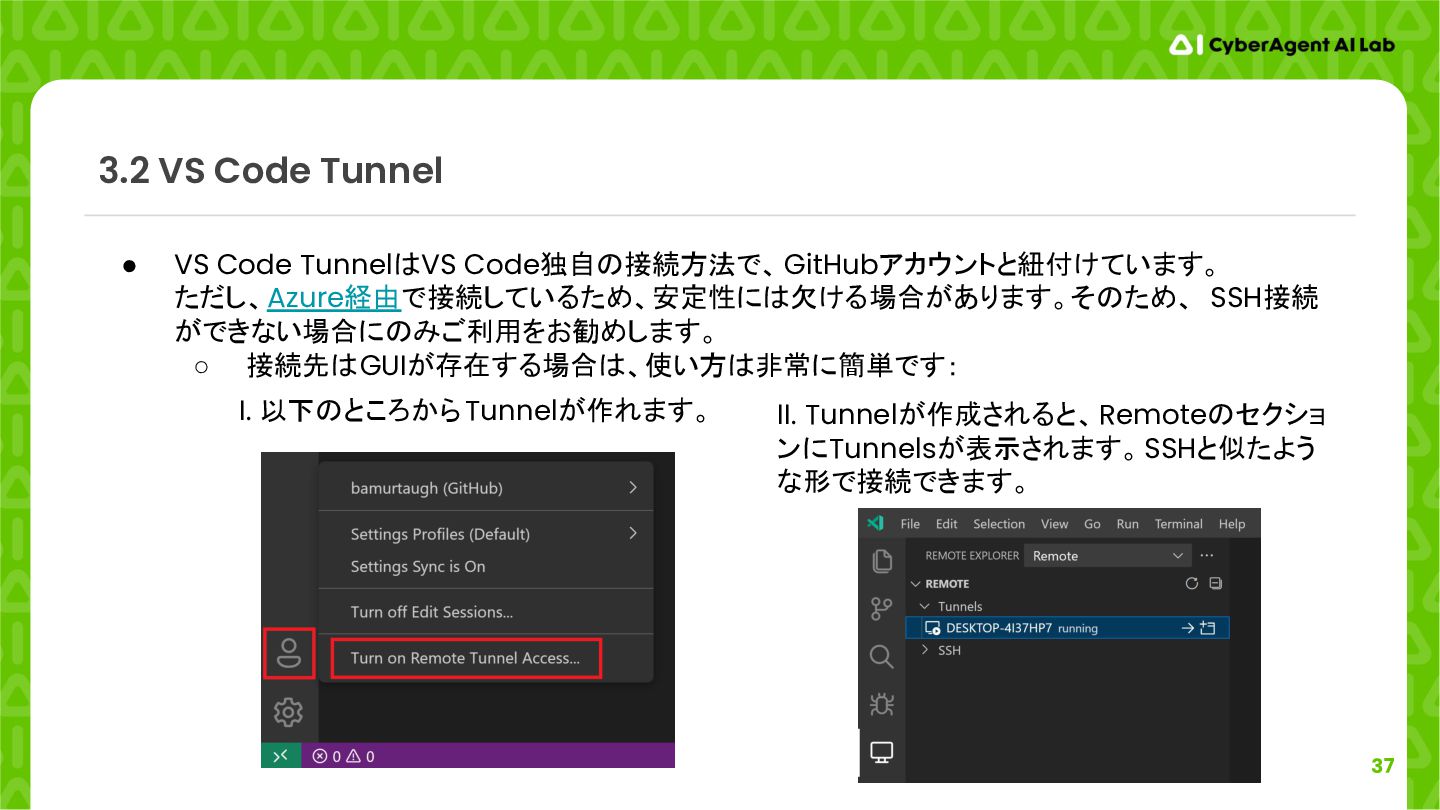Open the Search magnifier icon in the activity bar
Image resolution: width=1440 pixels, height=810 pixels.
(881, 656)
